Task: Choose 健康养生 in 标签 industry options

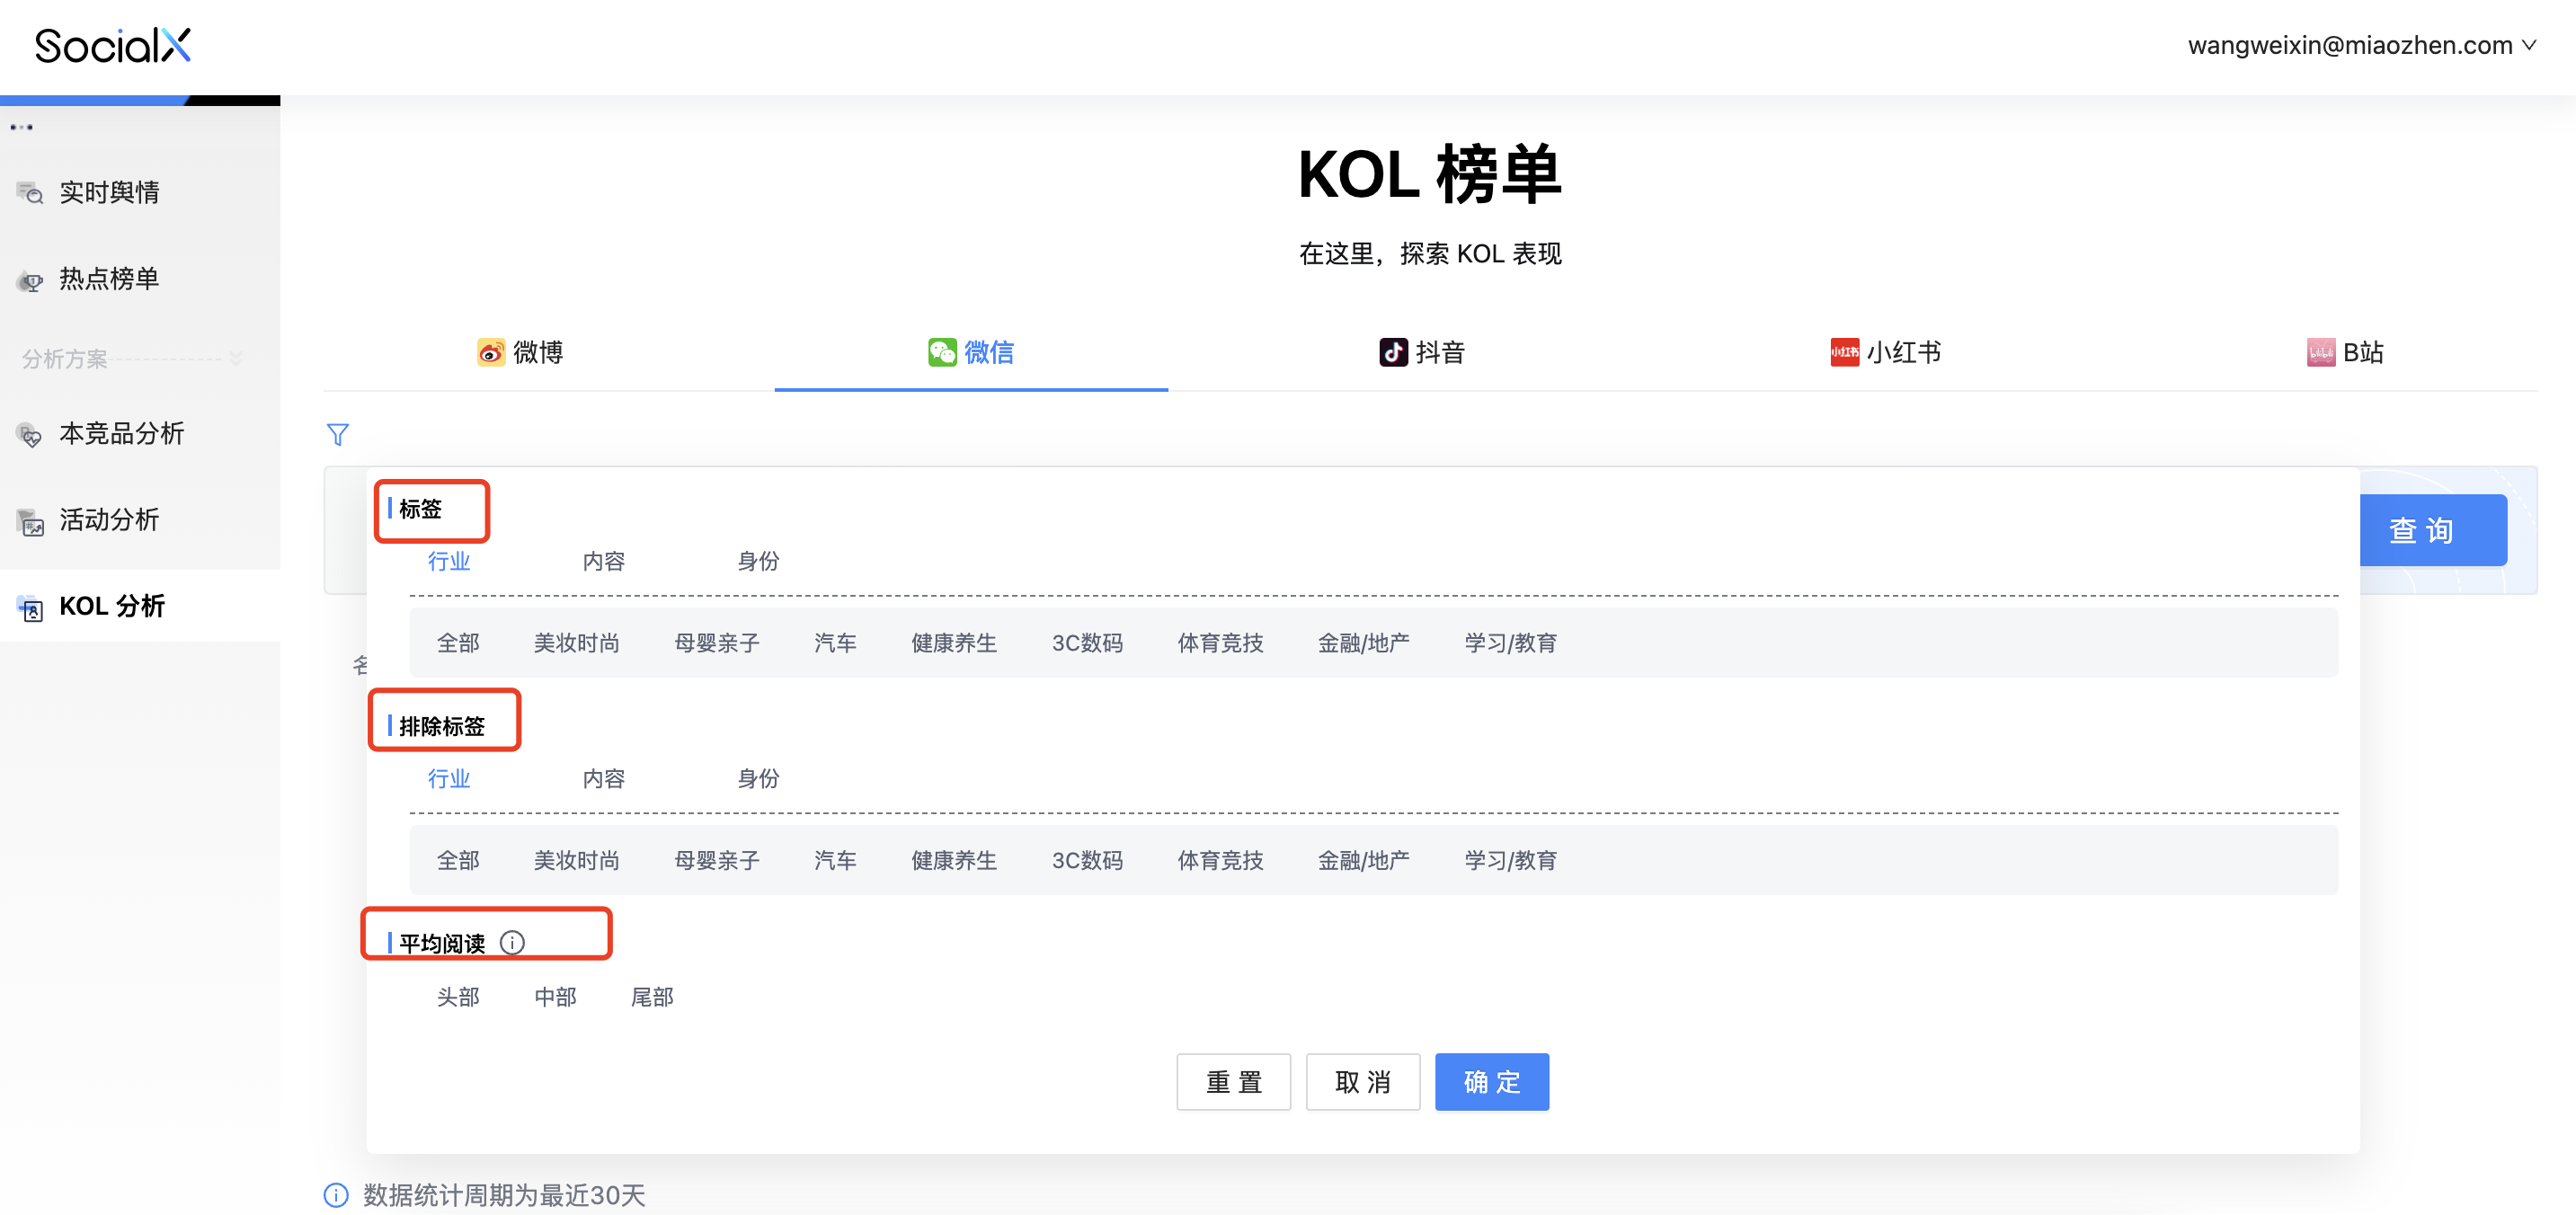Action: click(x=954, y=643)
